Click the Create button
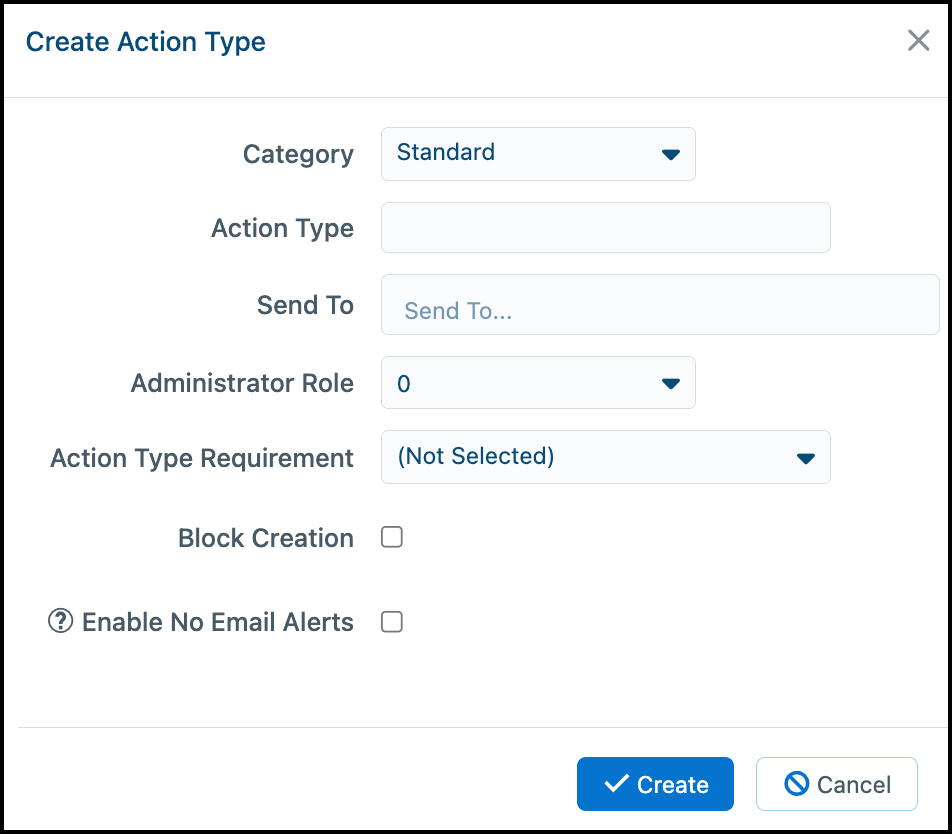Screen dimensions: 952x834 tap(655, 784)
